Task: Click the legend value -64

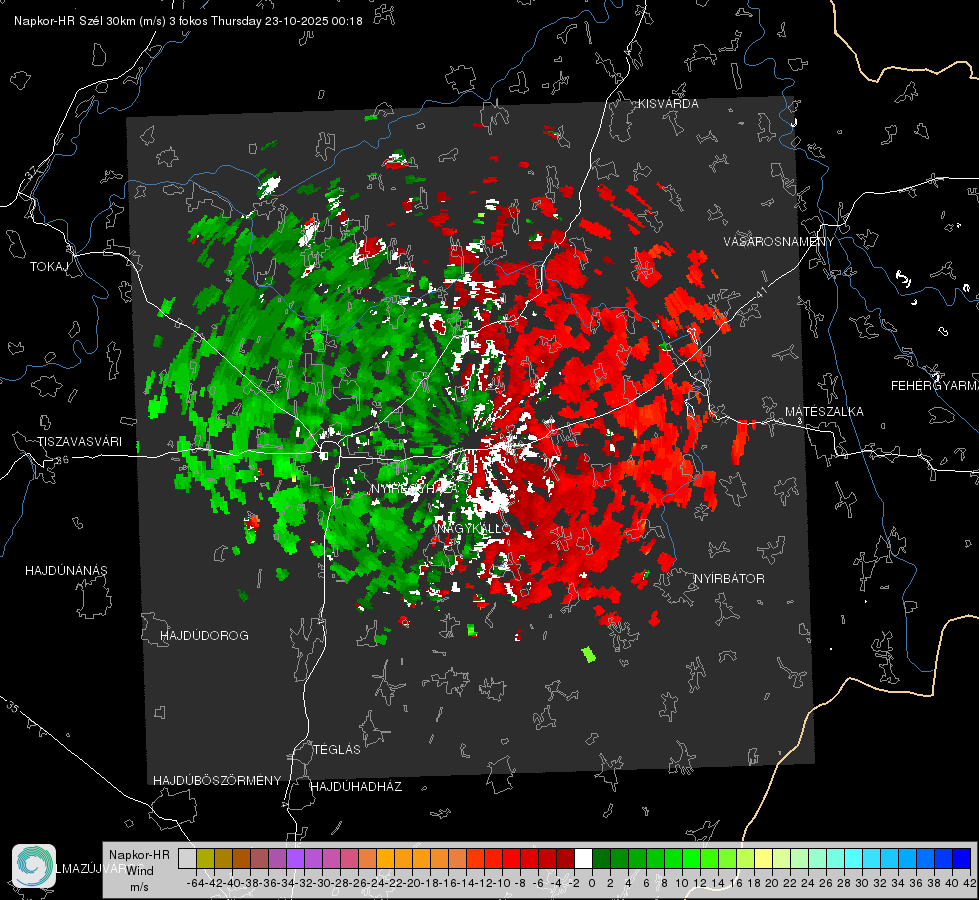Action: point(195,883)
